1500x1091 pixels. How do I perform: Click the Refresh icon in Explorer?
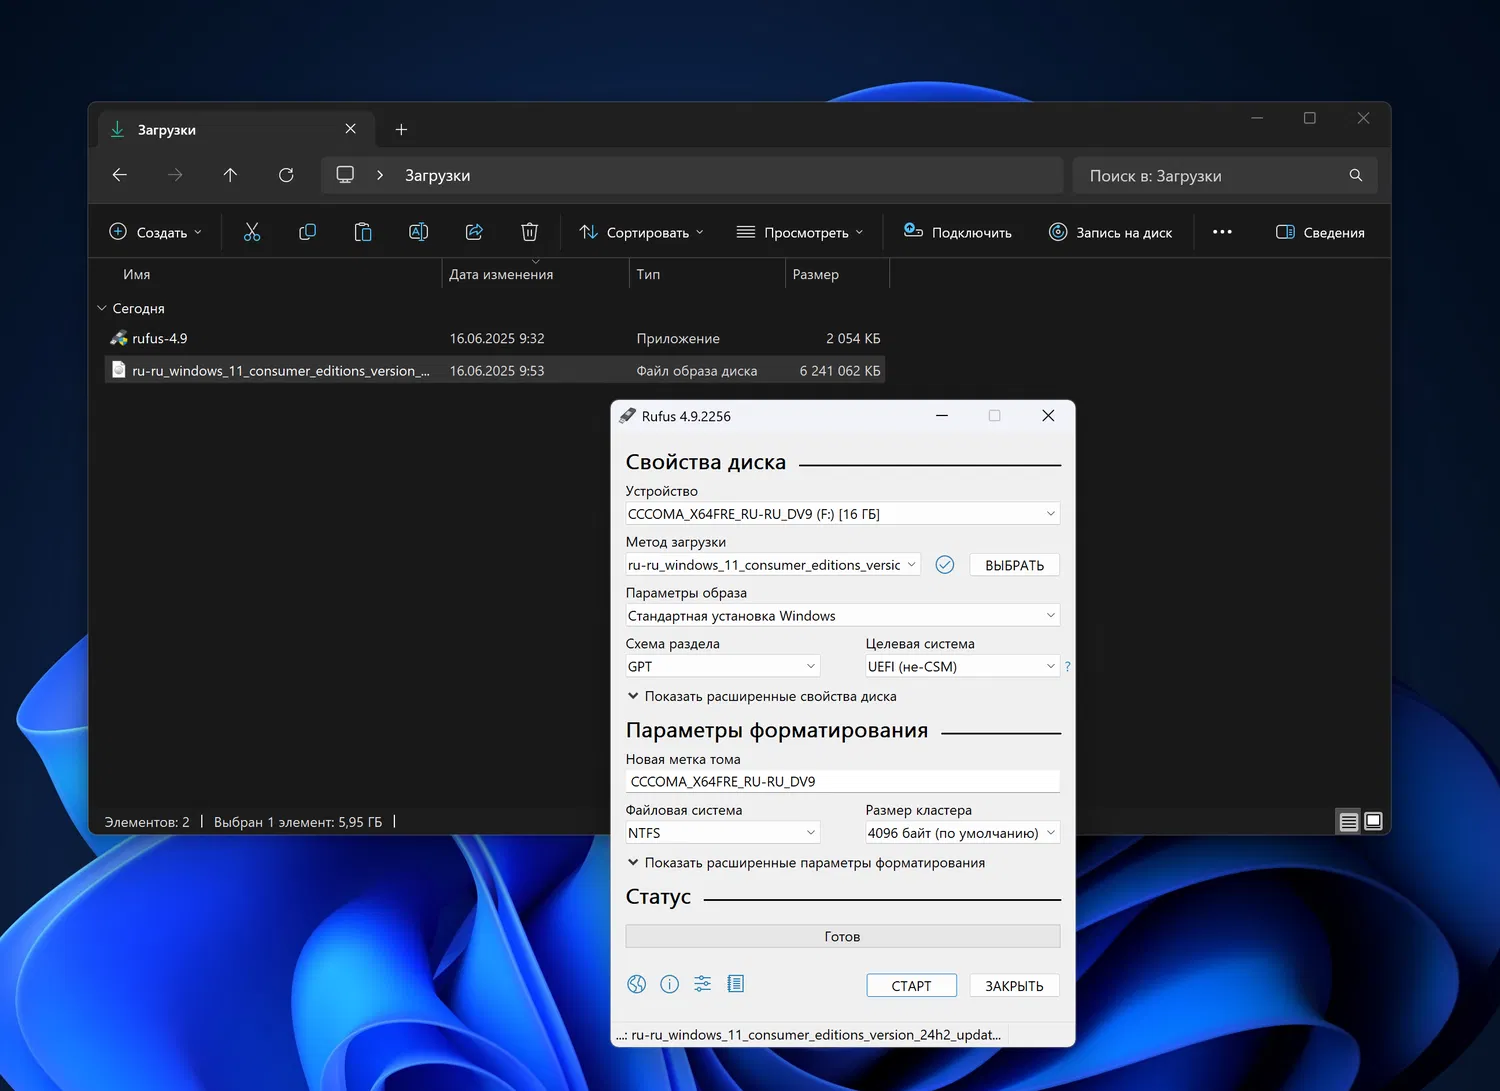click(286, 175)
